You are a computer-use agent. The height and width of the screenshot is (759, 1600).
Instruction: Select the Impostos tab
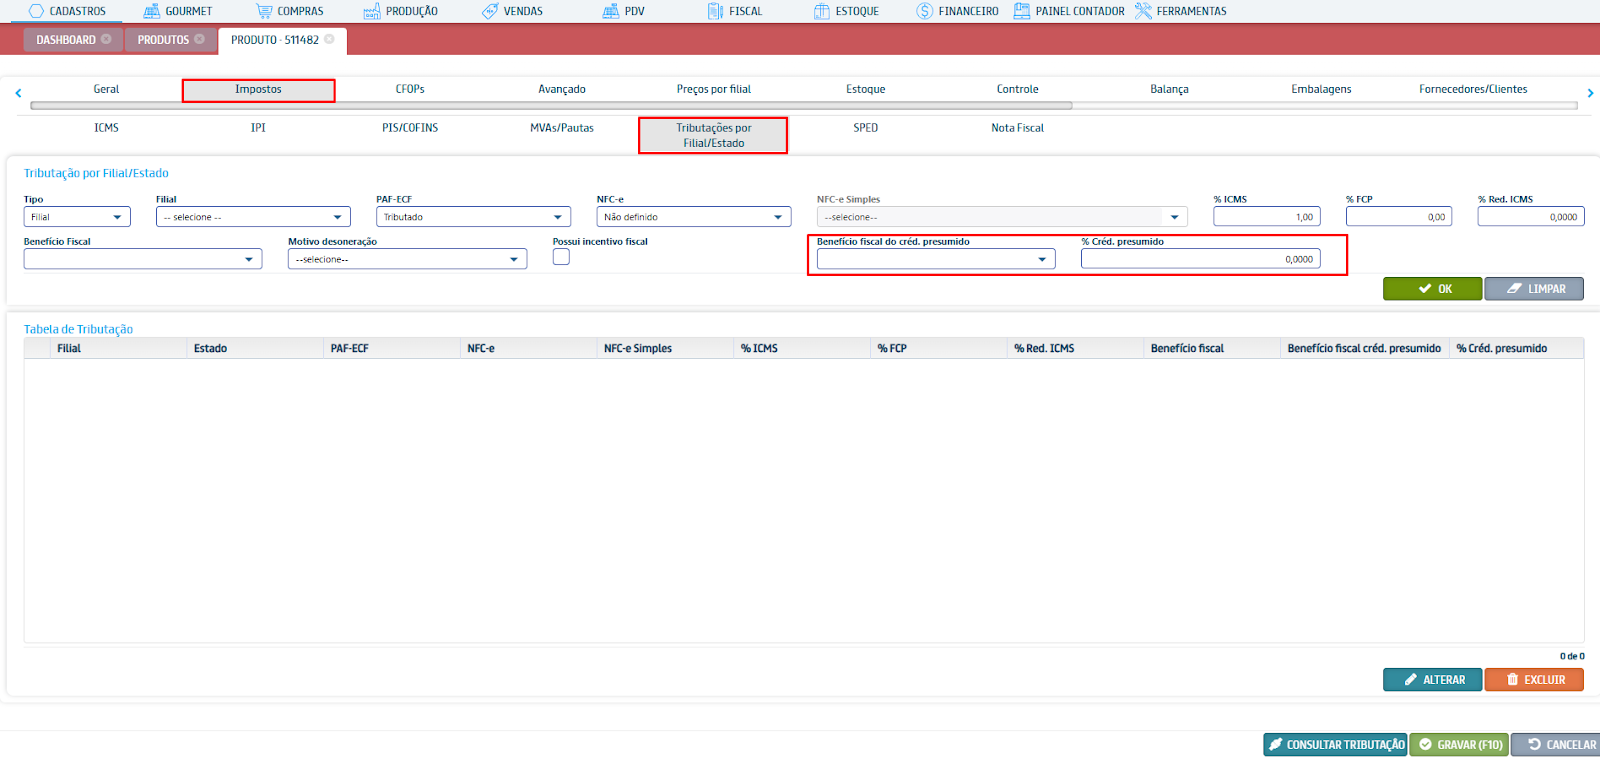[258, 89]
